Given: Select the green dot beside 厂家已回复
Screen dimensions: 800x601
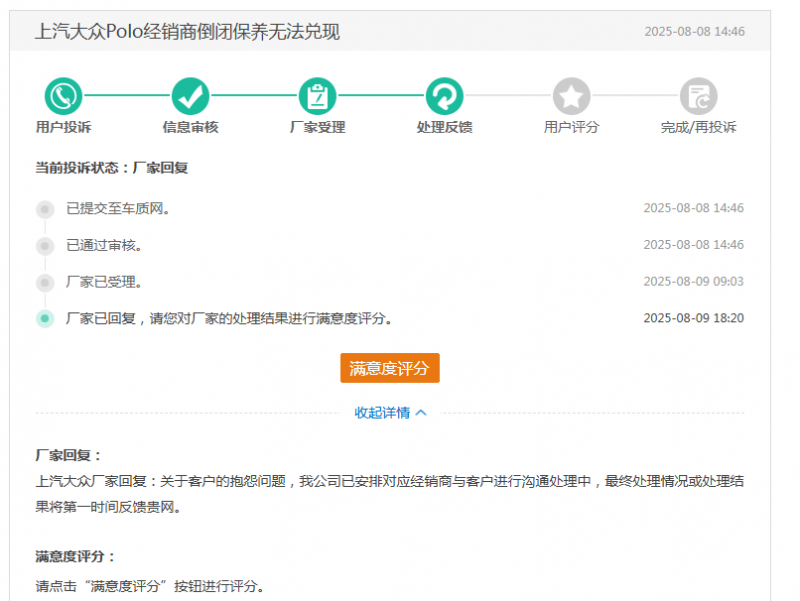Looking at the screenshot, I should [x=45, y=319].
